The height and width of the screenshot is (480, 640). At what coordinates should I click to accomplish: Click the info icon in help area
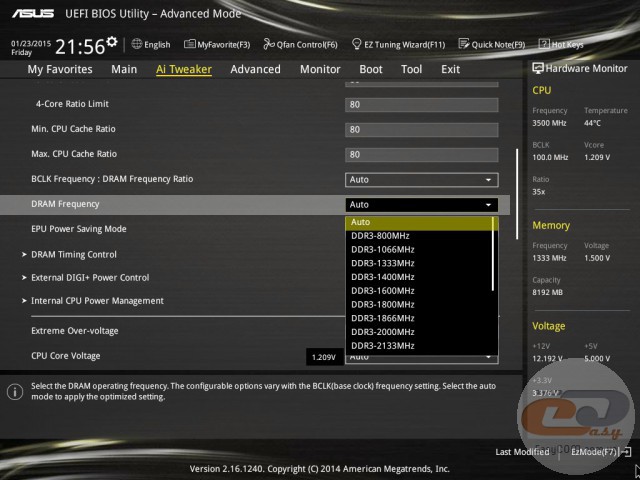[15, 392]
